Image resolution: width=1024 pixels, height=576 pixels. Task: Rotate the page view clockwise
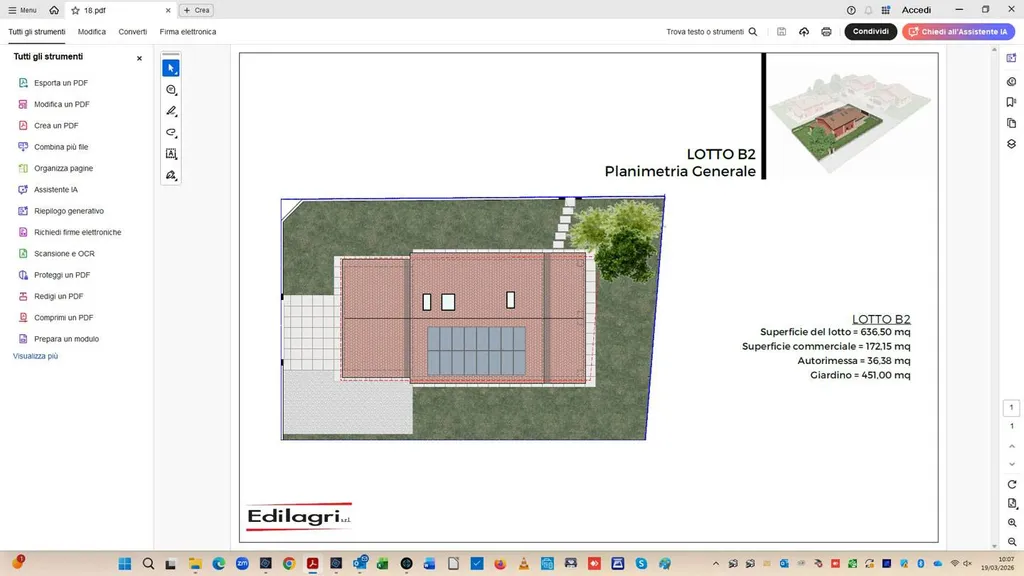pos(1011,484)
